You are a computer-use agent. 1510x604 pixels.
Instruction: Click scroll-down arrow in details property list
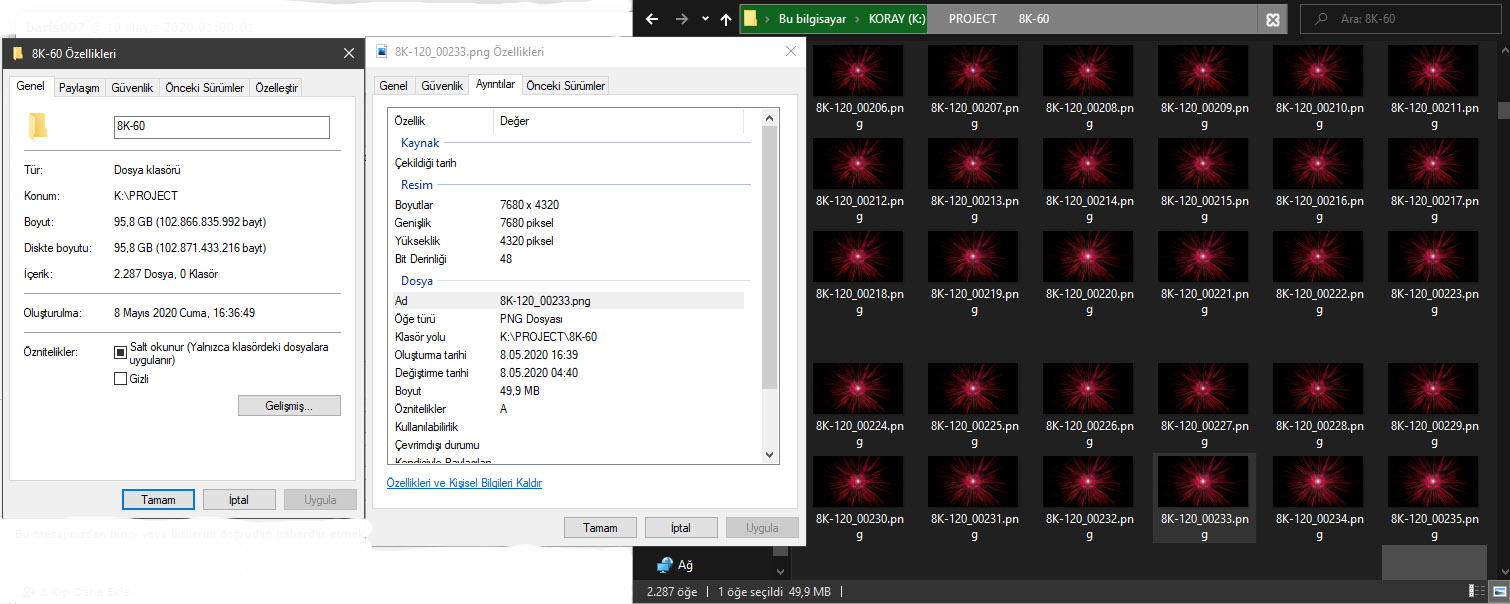pos(769,455)
